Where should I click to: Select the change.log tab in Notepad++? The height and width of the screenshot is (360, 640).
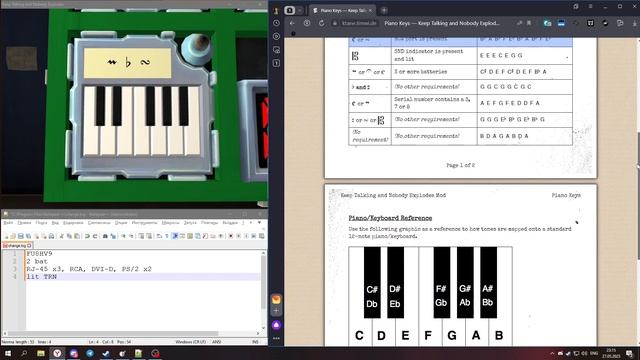pyautogui.click(x=17, y=245)
